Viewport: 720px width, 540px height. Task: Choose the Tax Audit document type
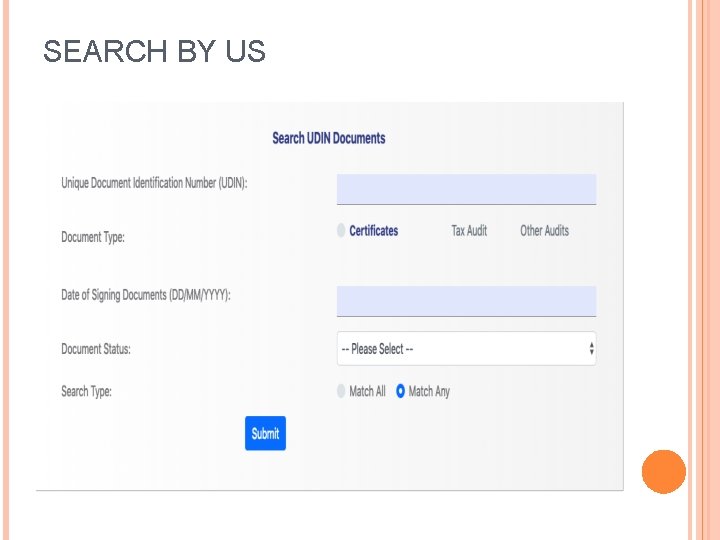tap(469, 231)
